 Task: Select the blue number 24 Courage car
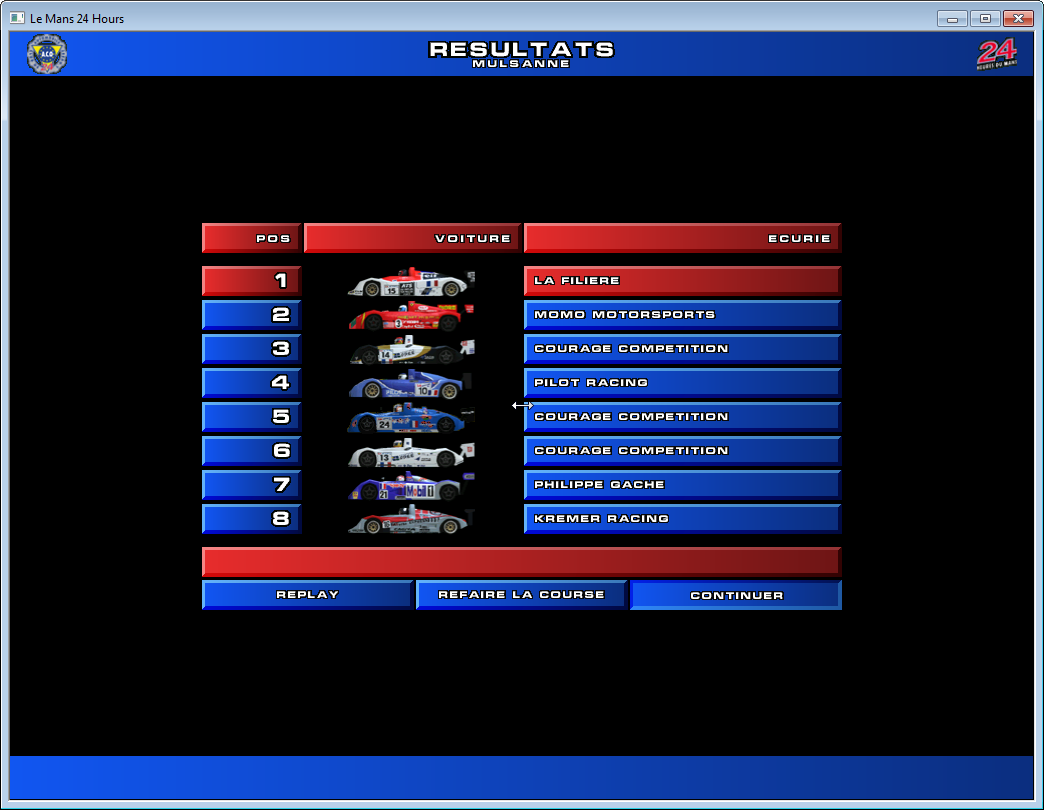(x=411, y=417)
